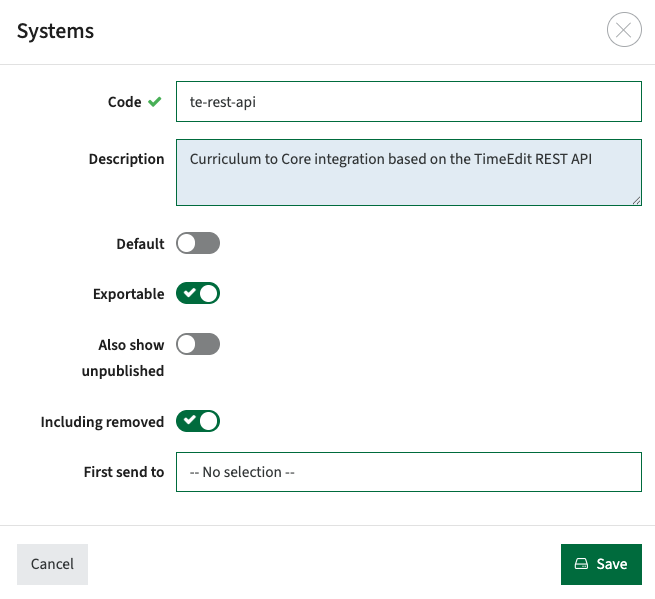Click the green checkmark beside Code

click(x=155, y=102)
